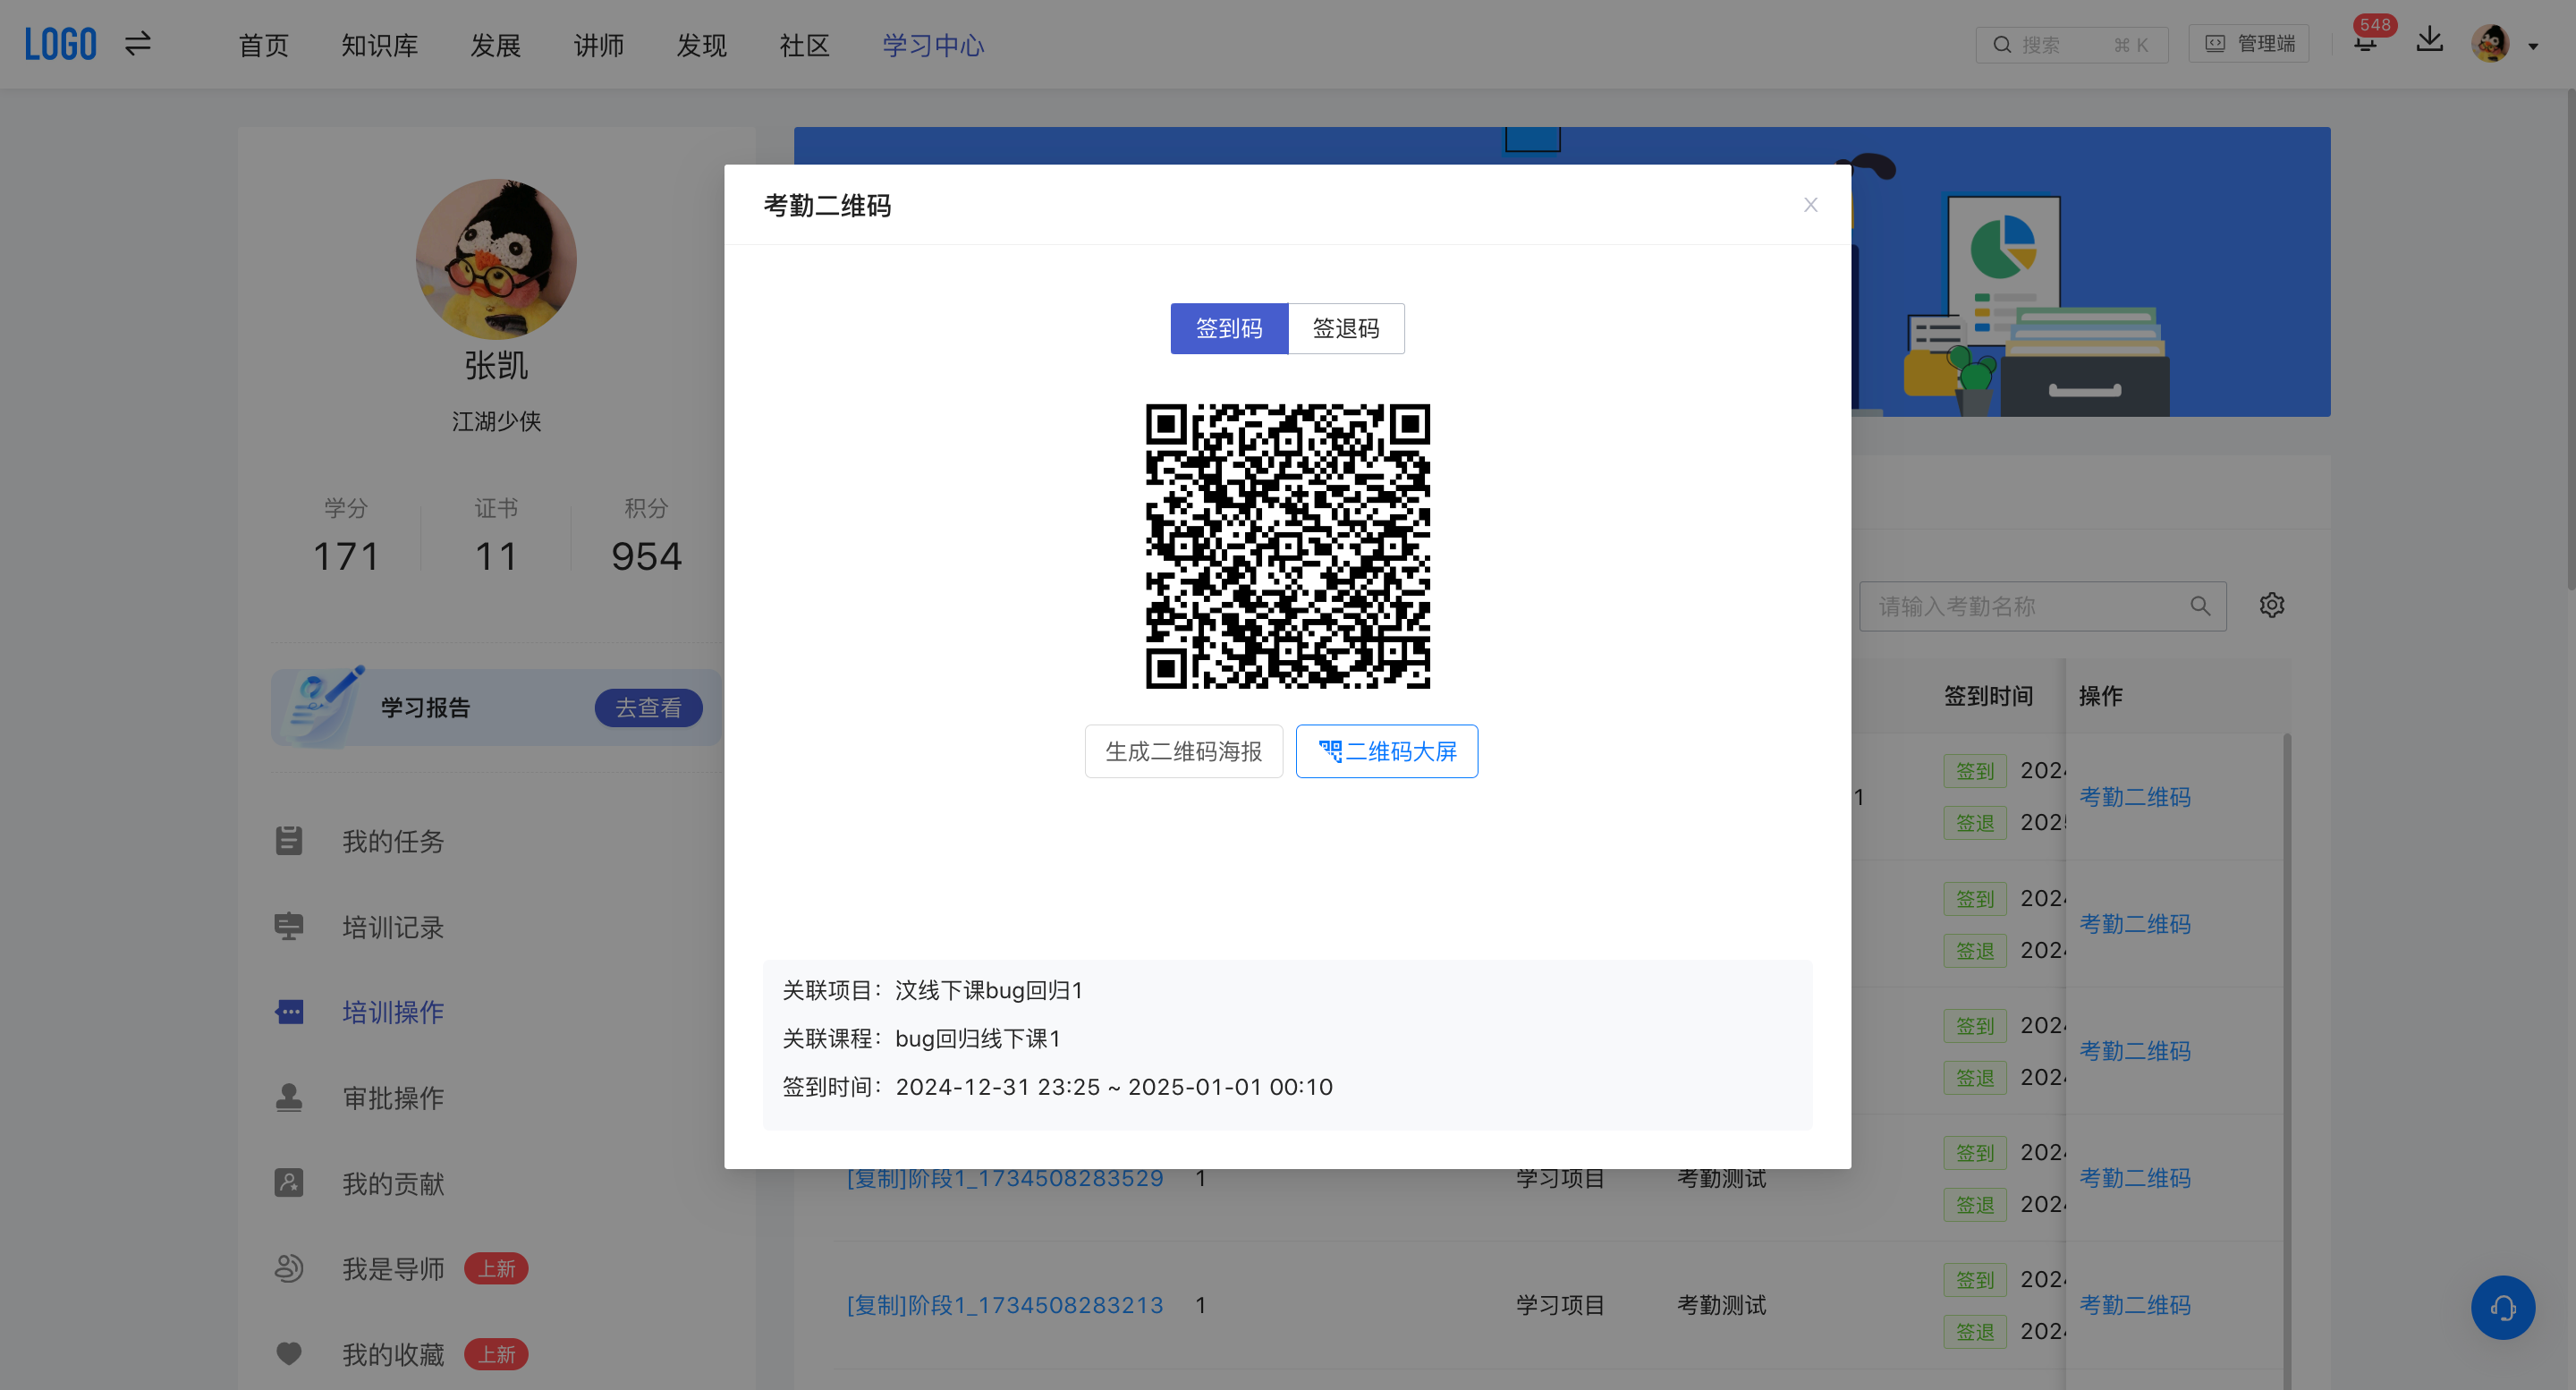The width and height of the screenshot is (2576, 1390).
Task: Click the 我是导师 icon
Action: click(x=289, y=1268)
